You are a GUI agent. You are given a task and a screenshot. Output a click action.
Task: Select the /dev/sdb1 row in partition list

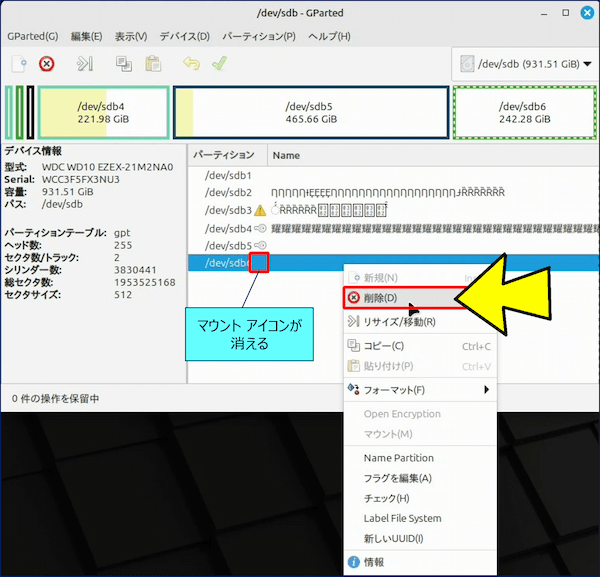pyautogui.click(x=228, y=175)
